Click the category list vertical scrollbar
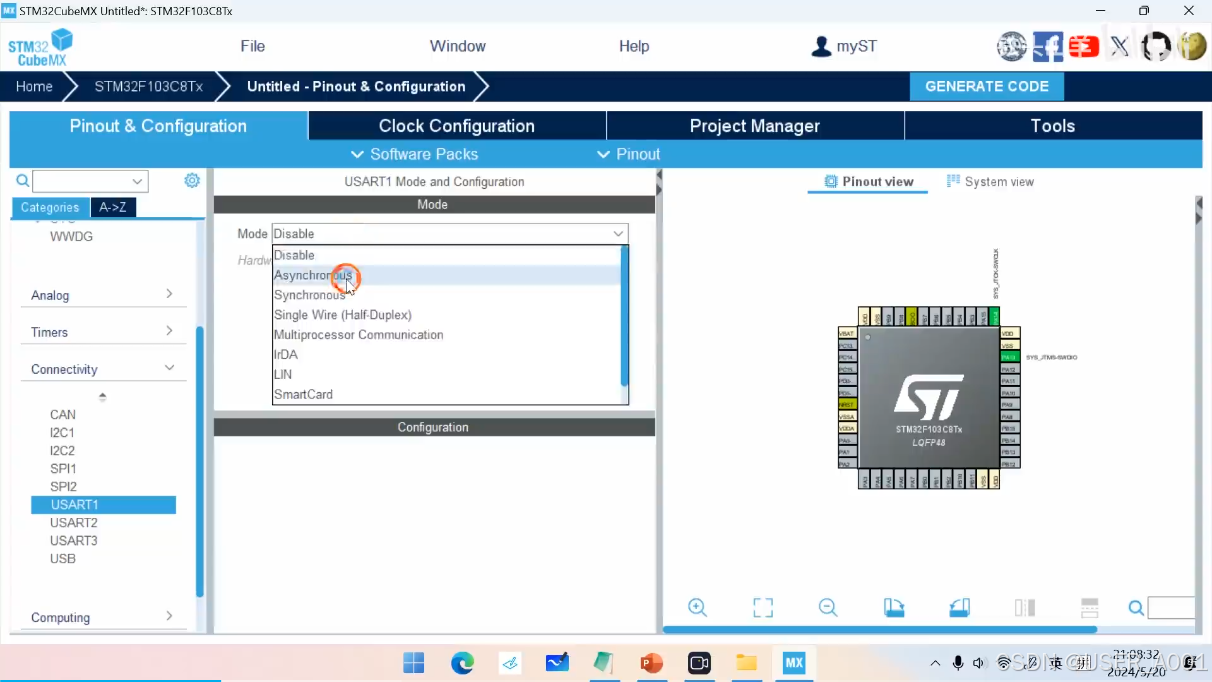 200,462
